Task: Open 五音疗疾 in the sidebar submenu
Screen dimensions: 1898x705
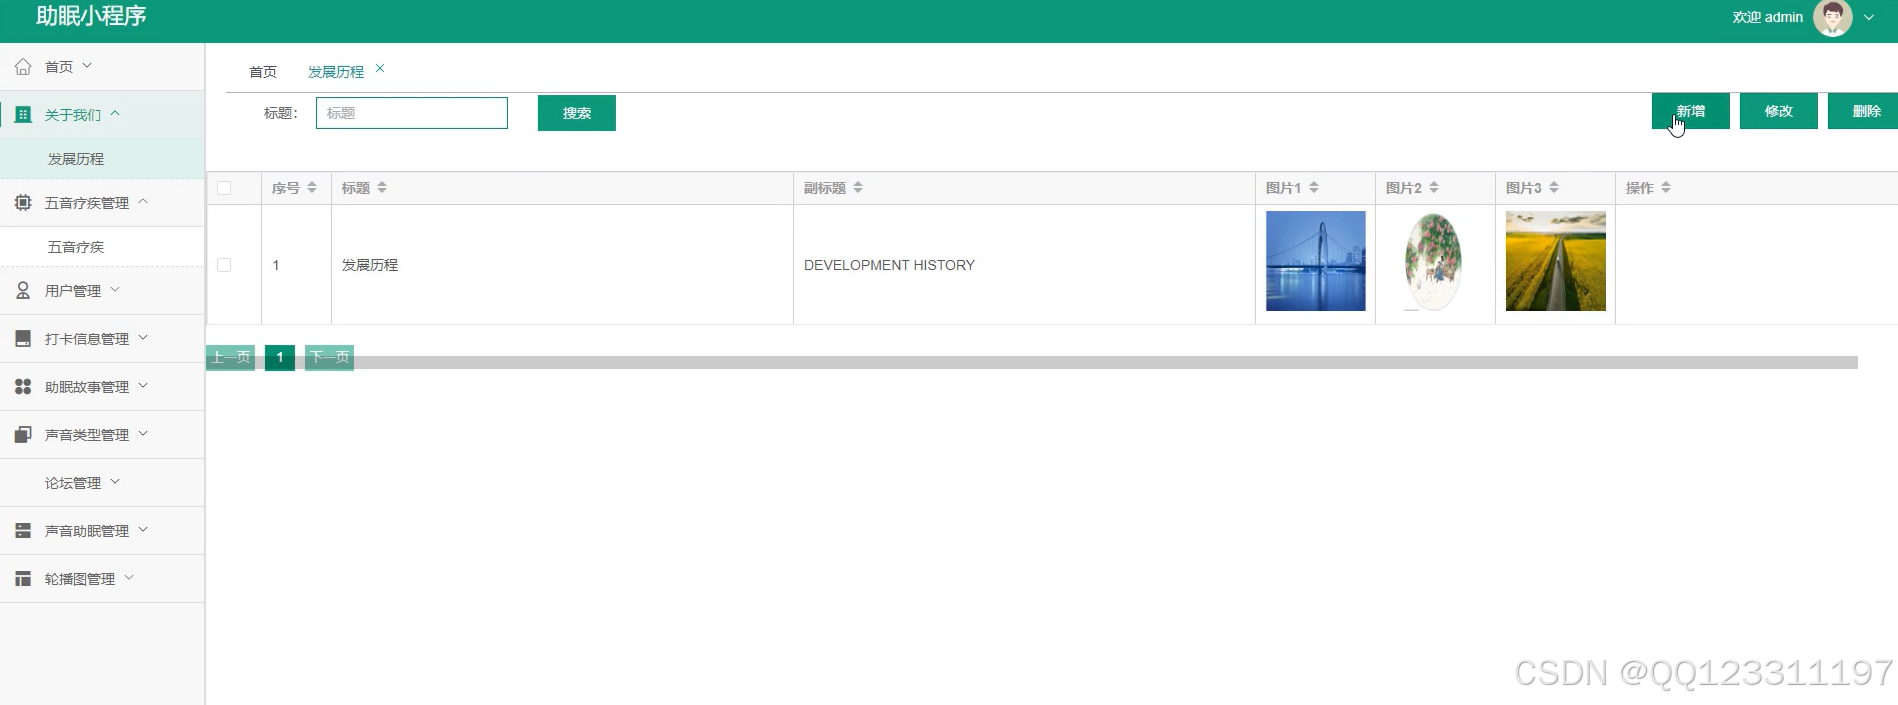Action: (x=103, y=247)
